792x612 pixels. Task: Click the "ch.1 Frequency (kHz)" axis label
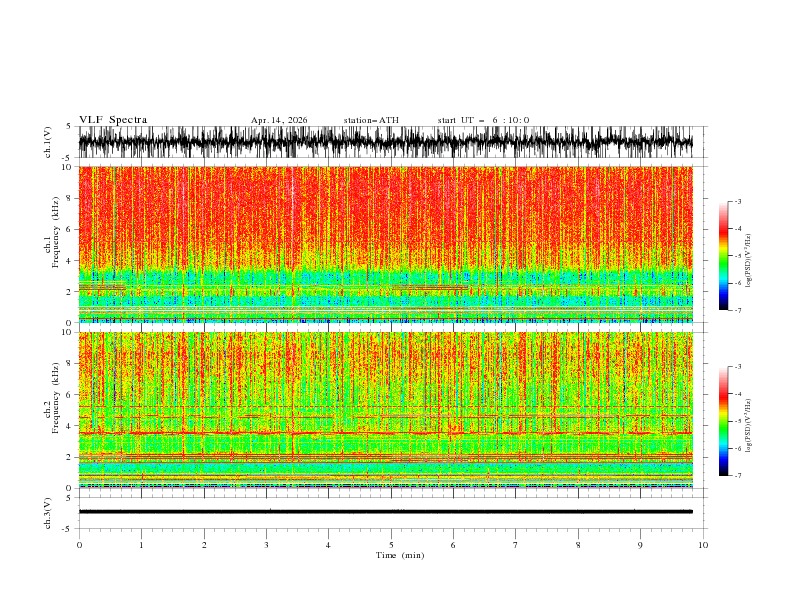point(52,232)
